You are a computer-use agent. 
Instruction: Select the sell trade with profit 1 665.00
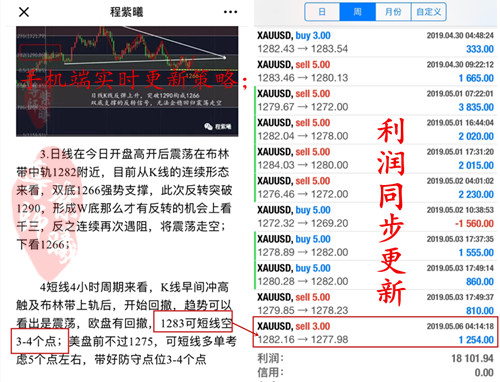(x=375, y=71)
